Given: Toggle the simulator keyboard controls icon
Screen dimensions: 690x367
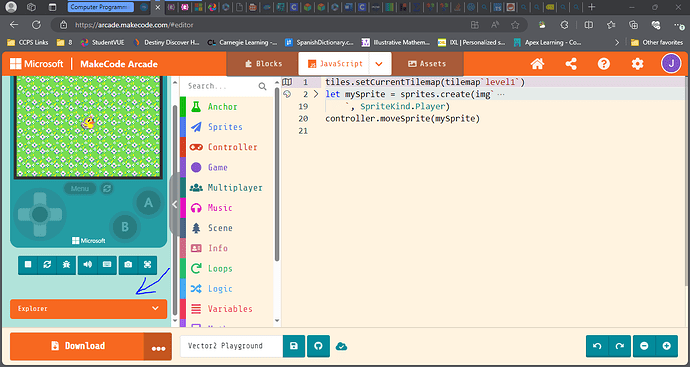Looking at the screenshot, I should [107, 265].
